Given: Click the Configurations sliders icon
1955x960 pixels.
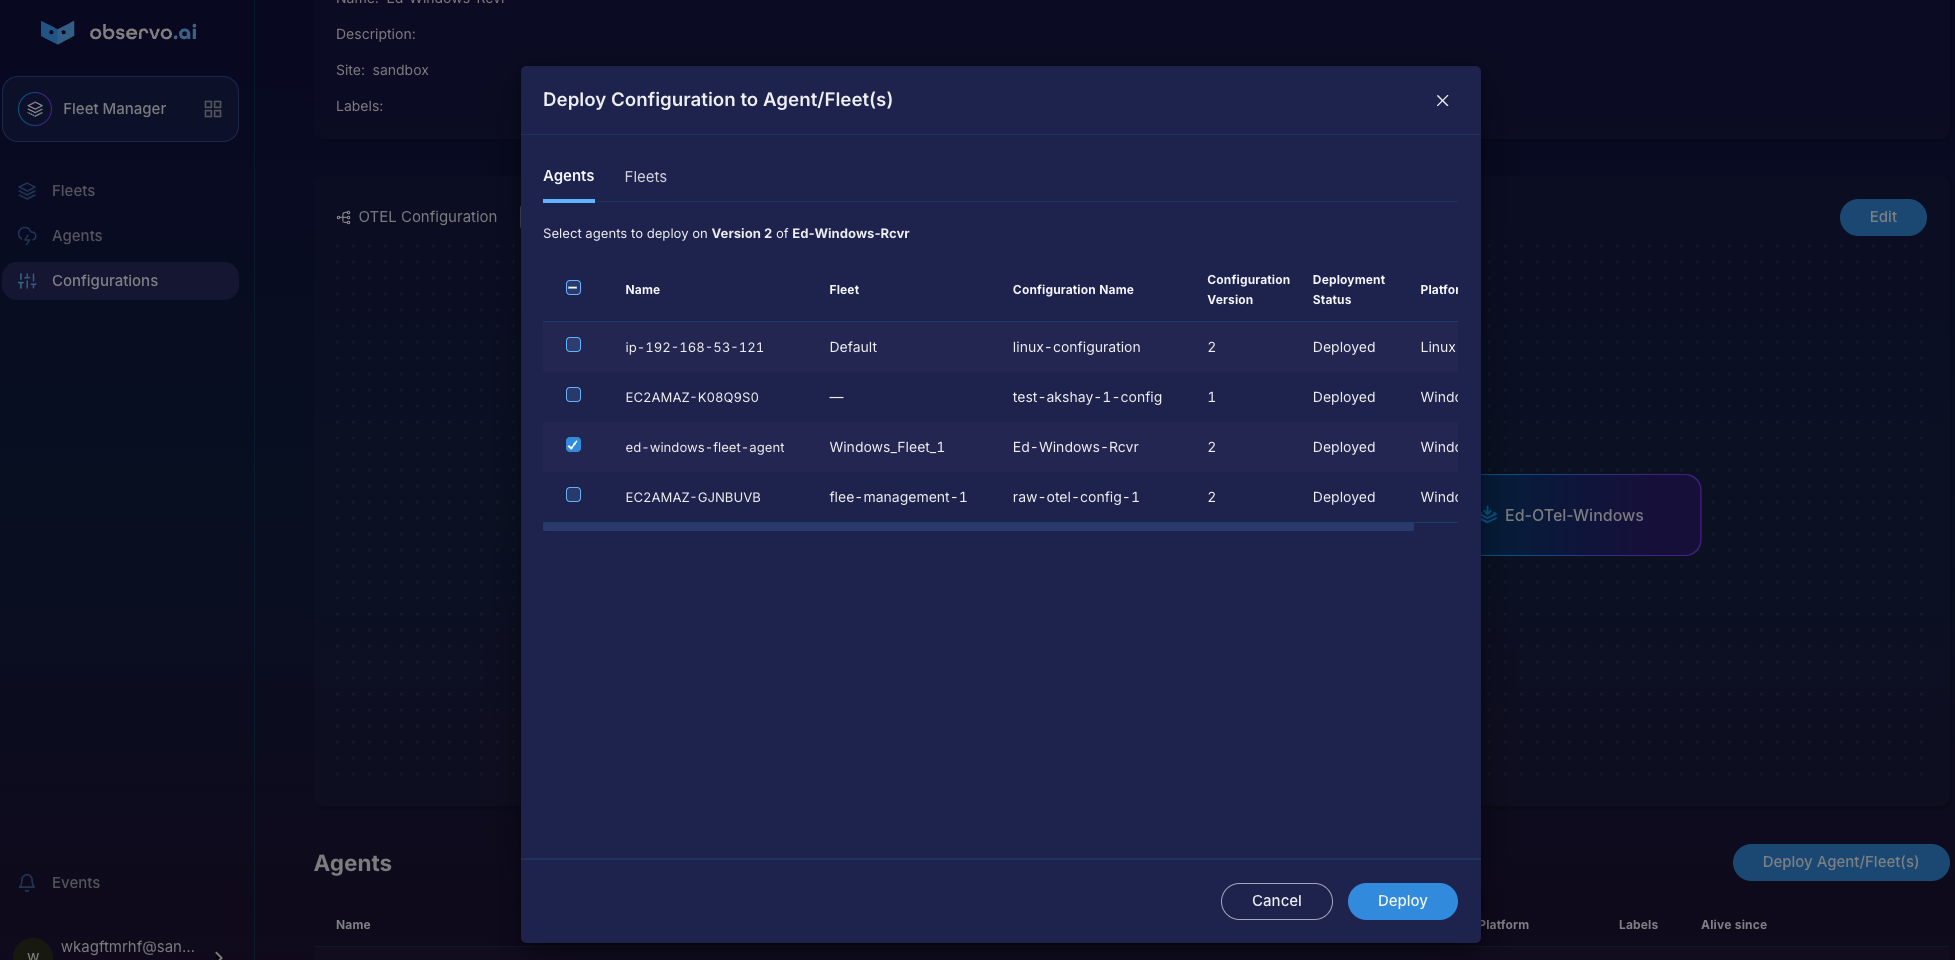Looking at the screenshot, I should click(x=27, y=281).
